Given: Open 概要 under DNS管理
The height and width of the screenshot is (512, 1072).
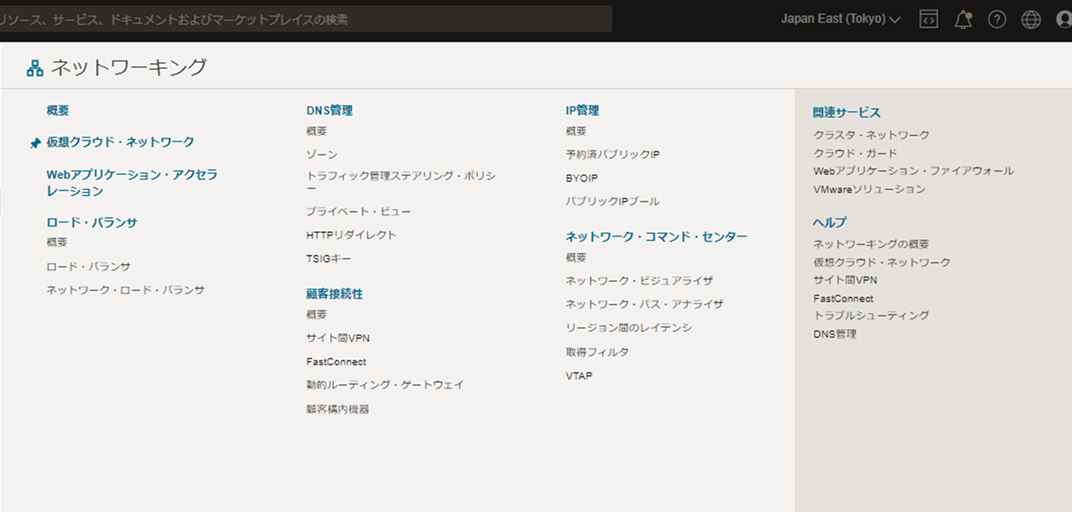Looking at the screenshot, I should point(317,131).
